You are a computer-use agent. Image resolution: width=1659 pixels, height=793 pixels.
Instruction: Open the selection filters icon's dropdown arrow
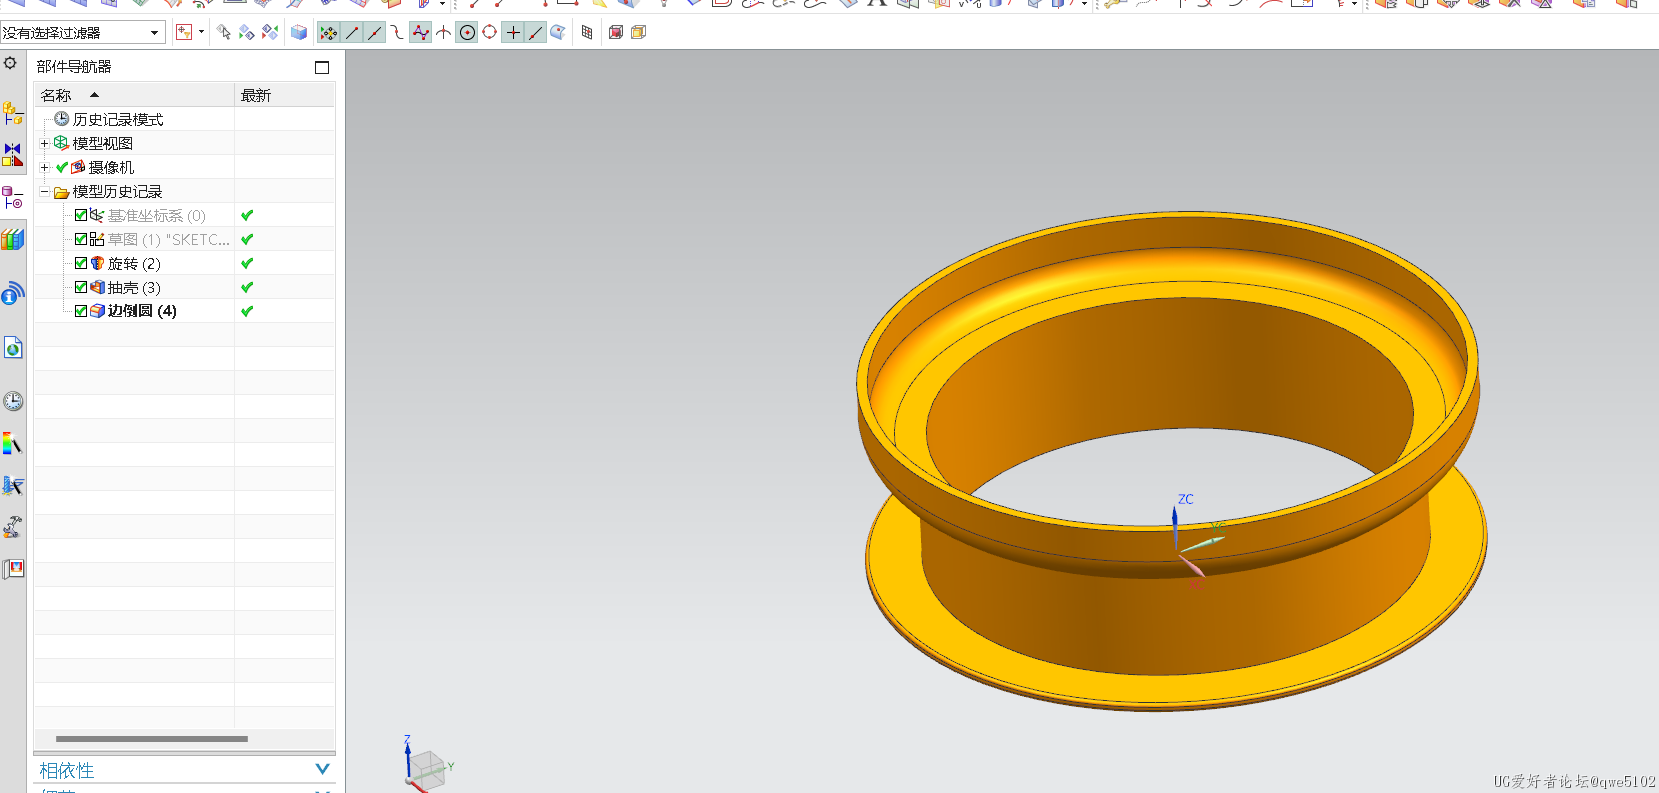click(x=202, y=33)
